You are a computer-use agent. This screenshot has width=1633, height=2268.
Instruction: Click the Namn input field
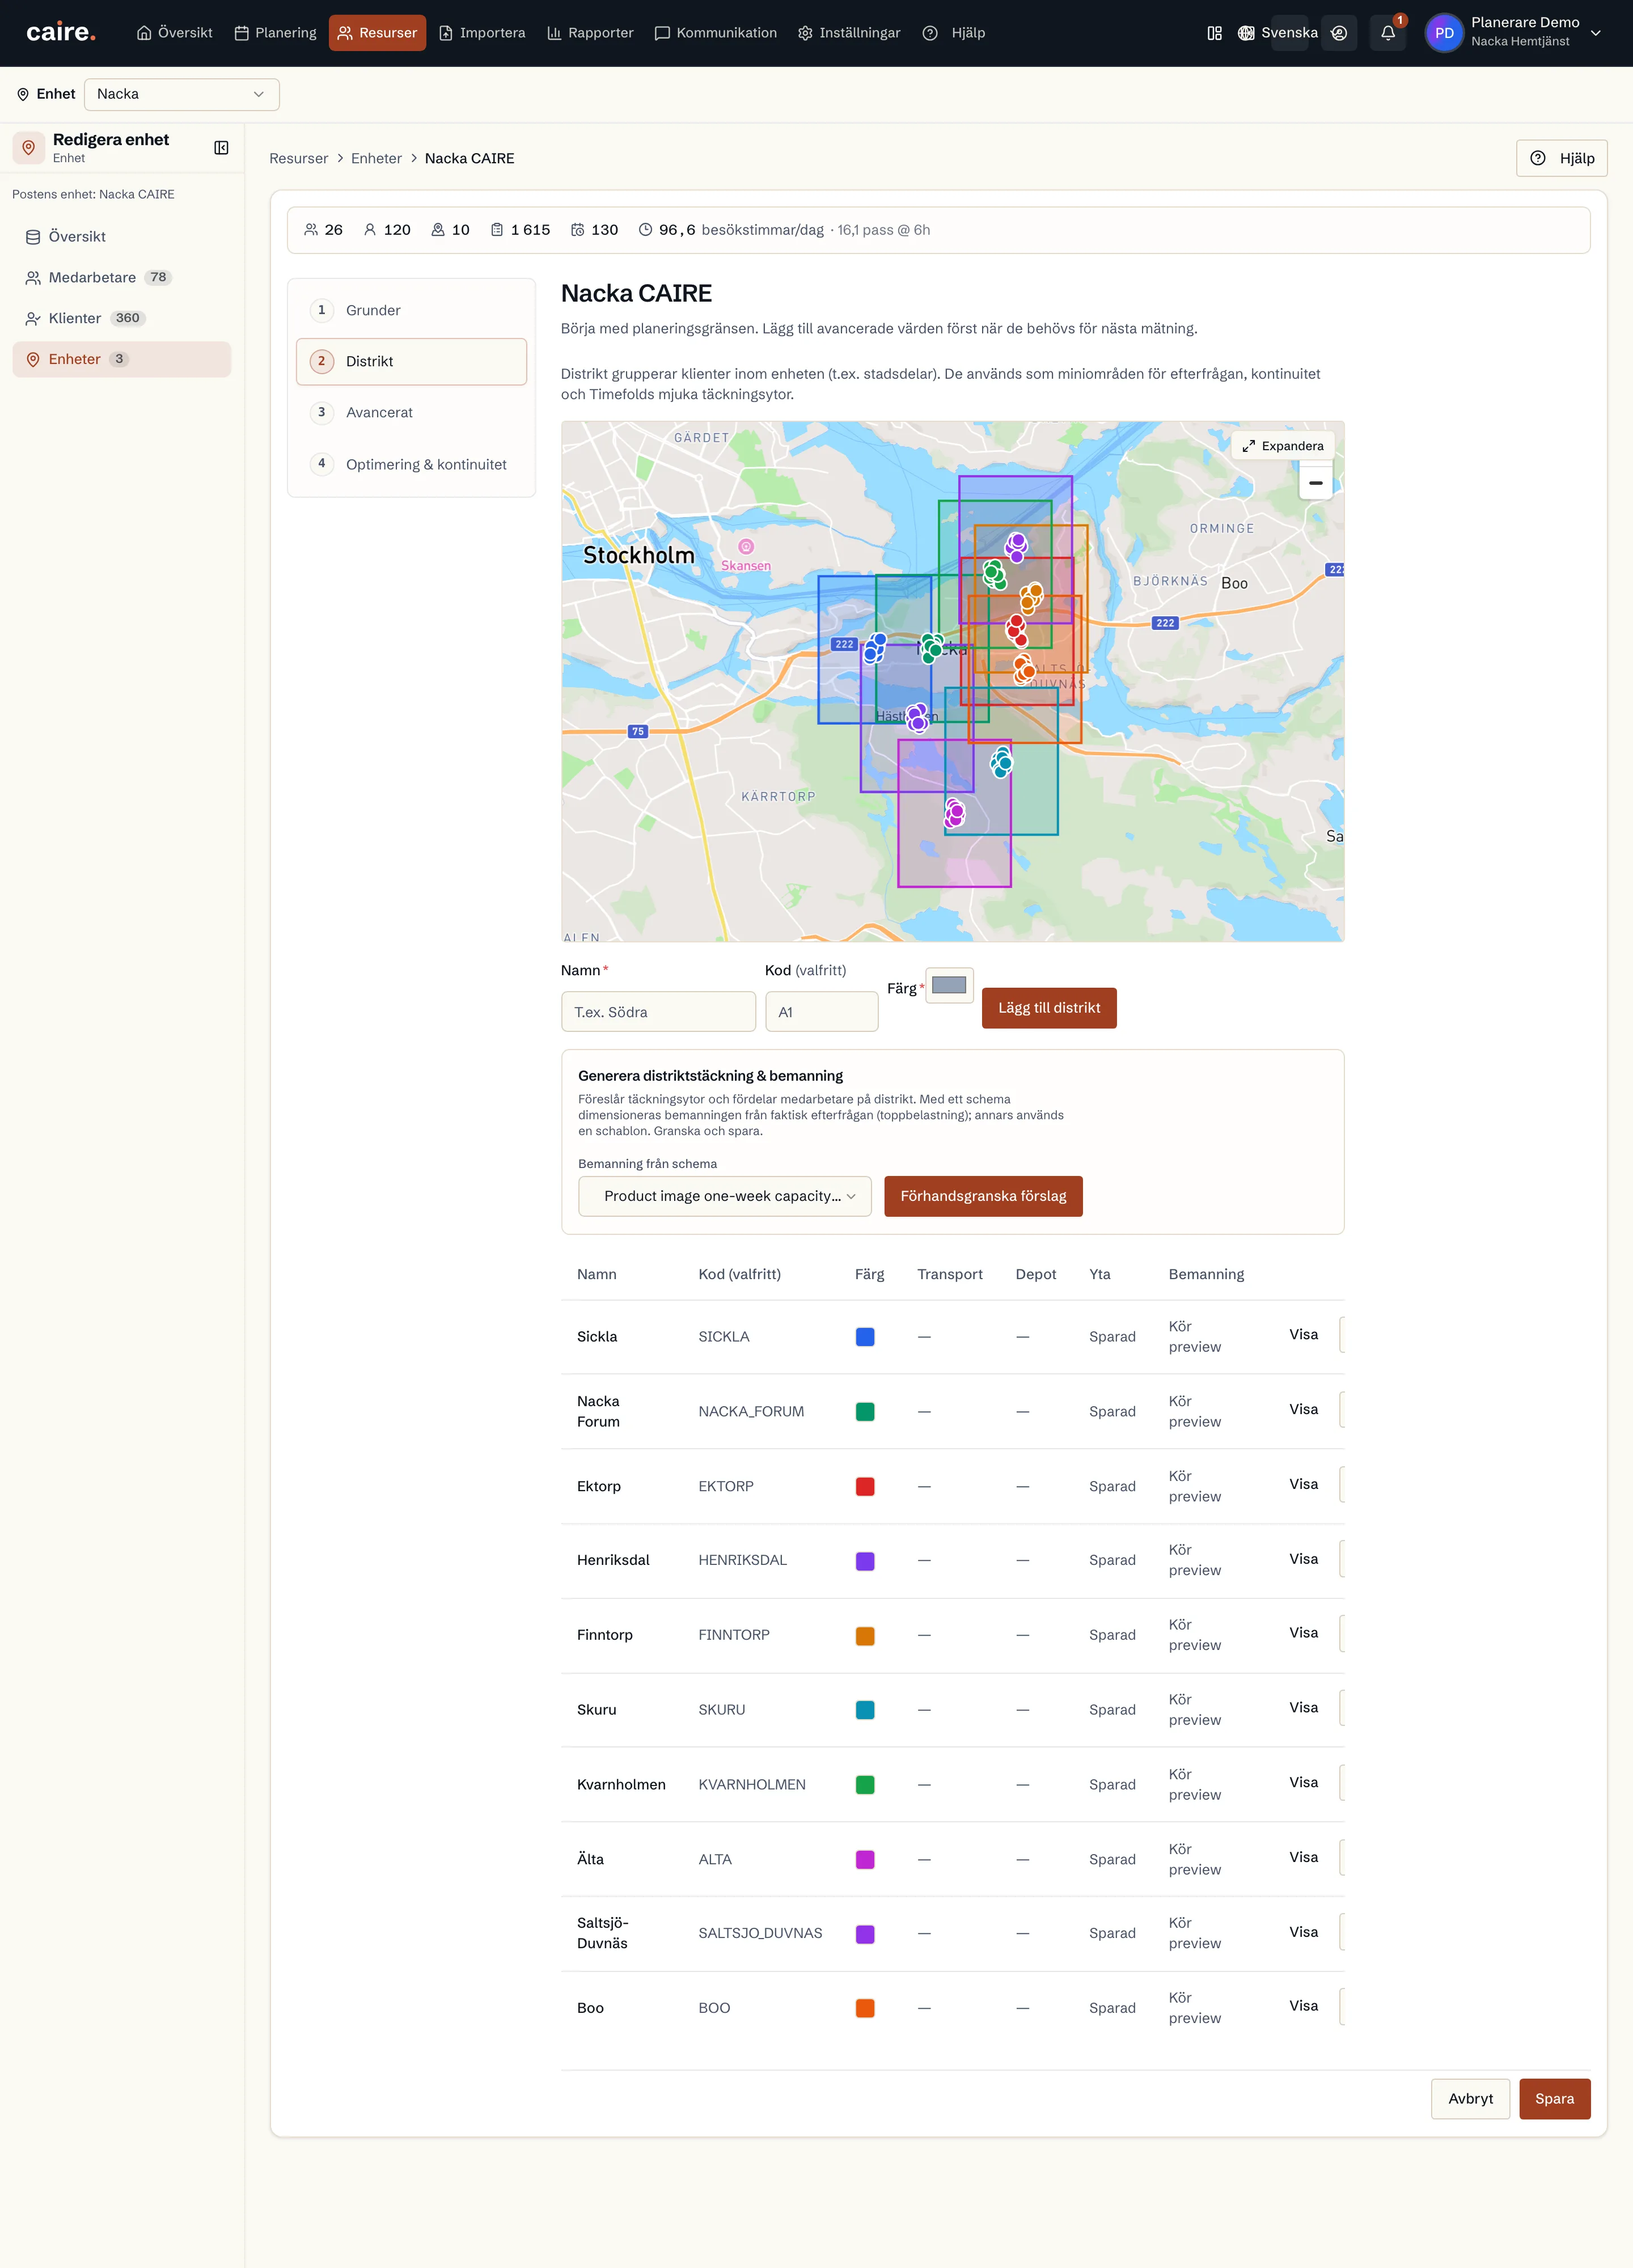tap(658, 1012)
